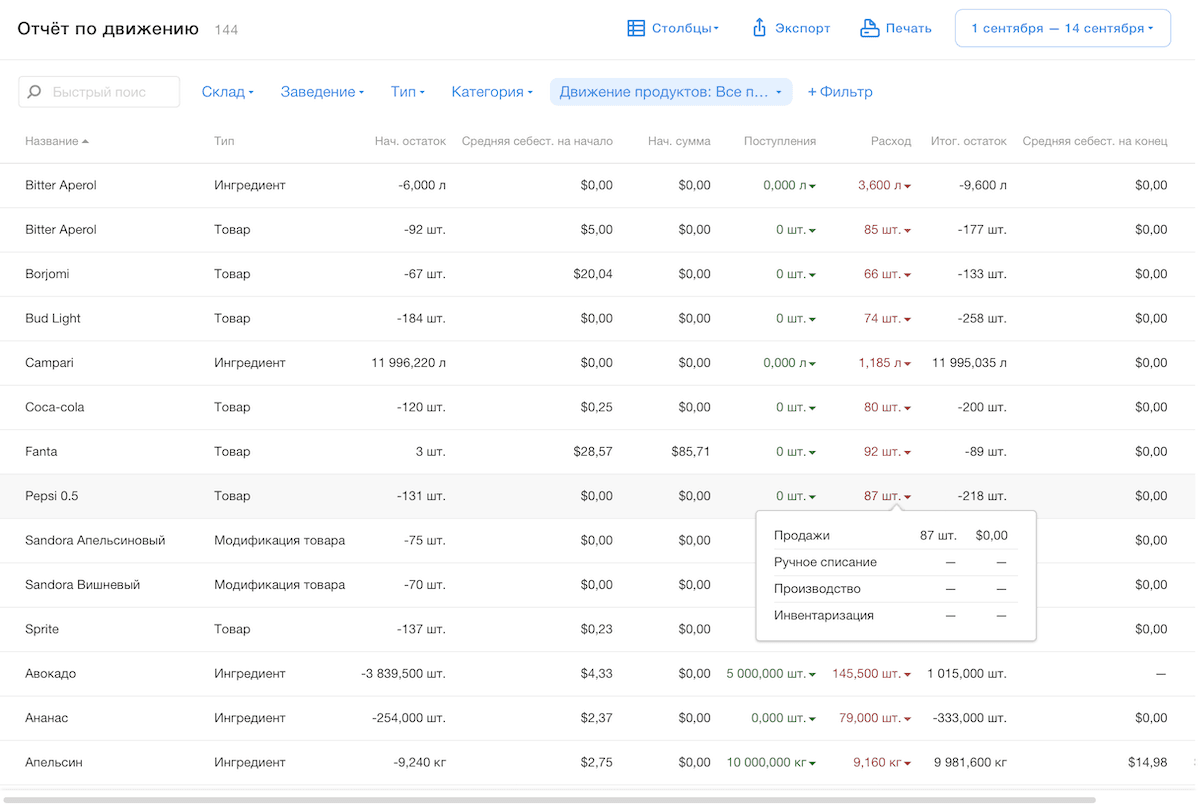Expand Расход 85 шт. for Bitter Aperol товар
The image size is (1200, 810).
click(x=888, y=230)
